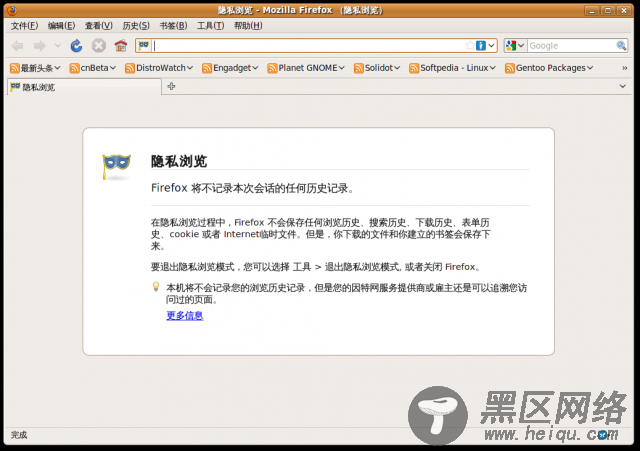Open the 工具(T) menu
This screenshot has width=640, height=451.
211,26
